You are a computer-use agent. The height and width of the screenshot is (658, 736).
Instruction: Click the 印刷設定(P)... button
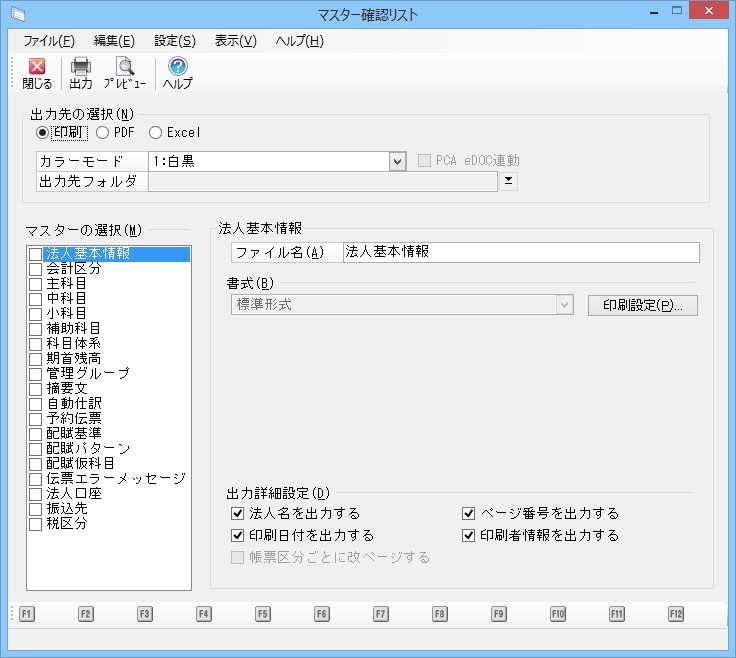(642, 305)
